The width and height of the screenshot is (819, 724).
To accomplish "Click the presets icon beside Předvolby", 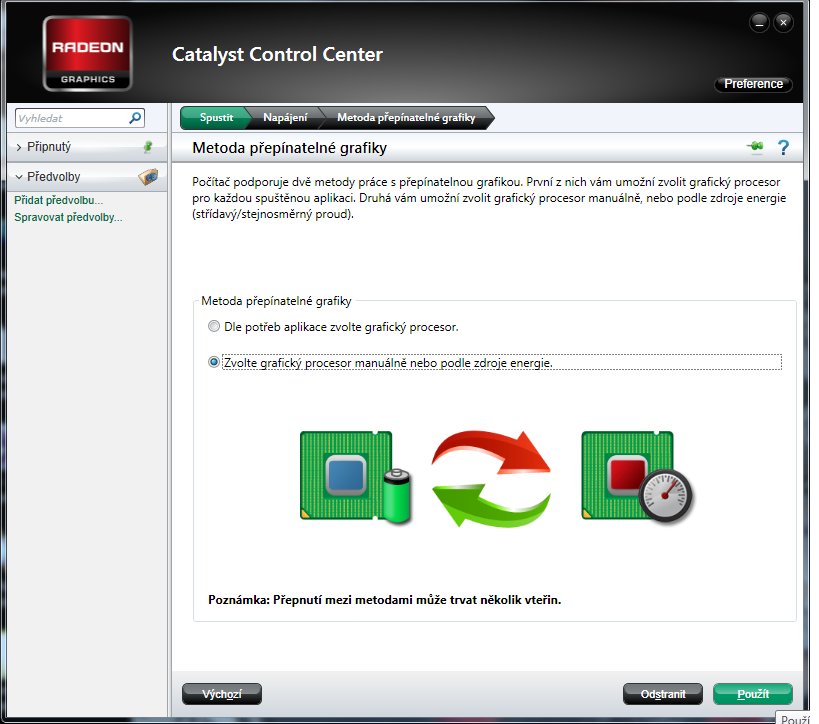I will [148, 177].
